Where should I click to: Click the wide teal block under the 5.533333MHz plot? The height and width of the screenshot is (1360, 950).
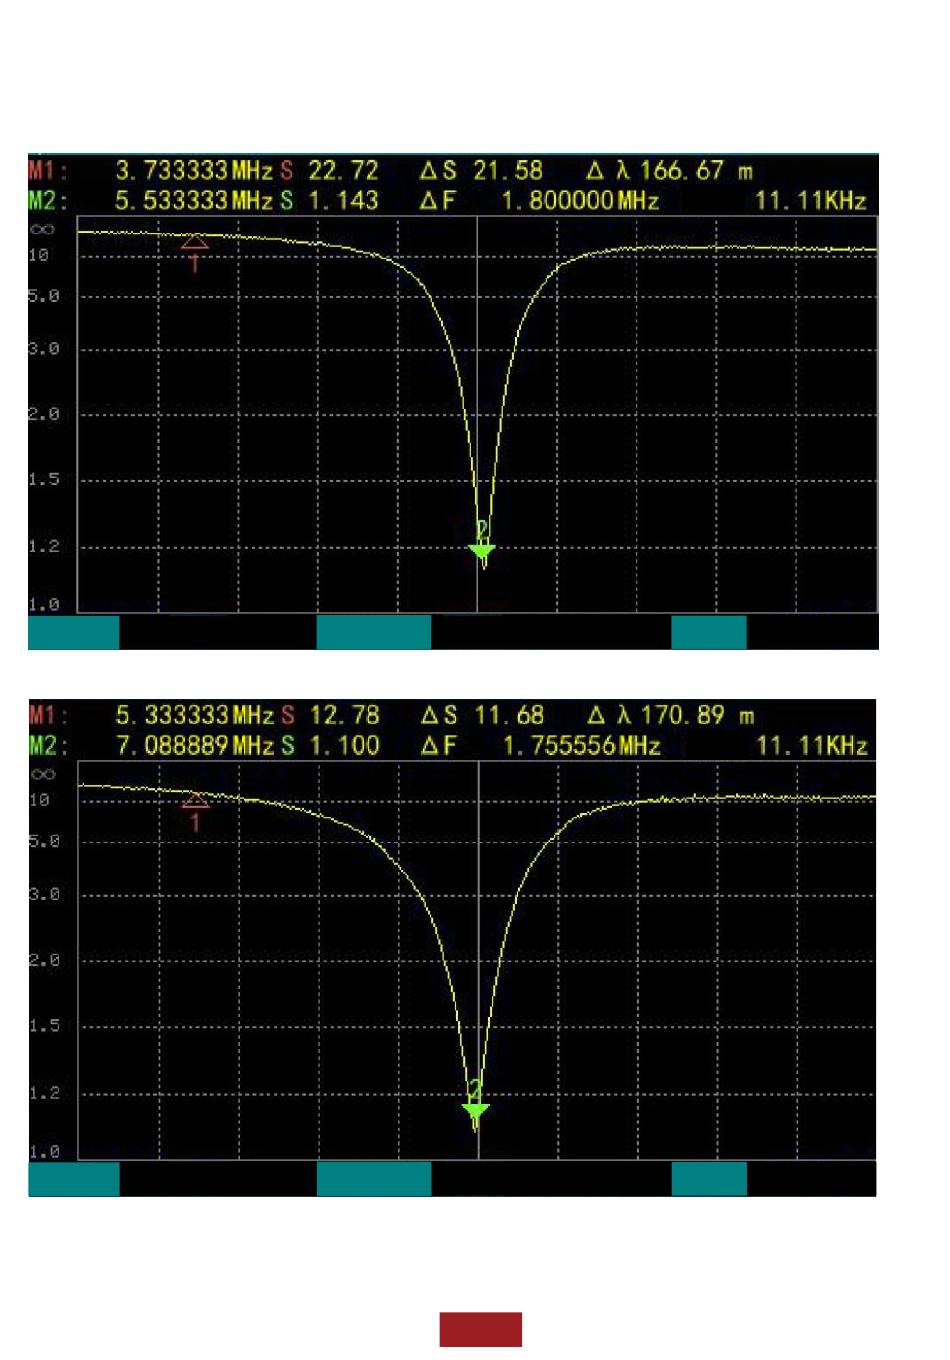(x=374, y=632)
